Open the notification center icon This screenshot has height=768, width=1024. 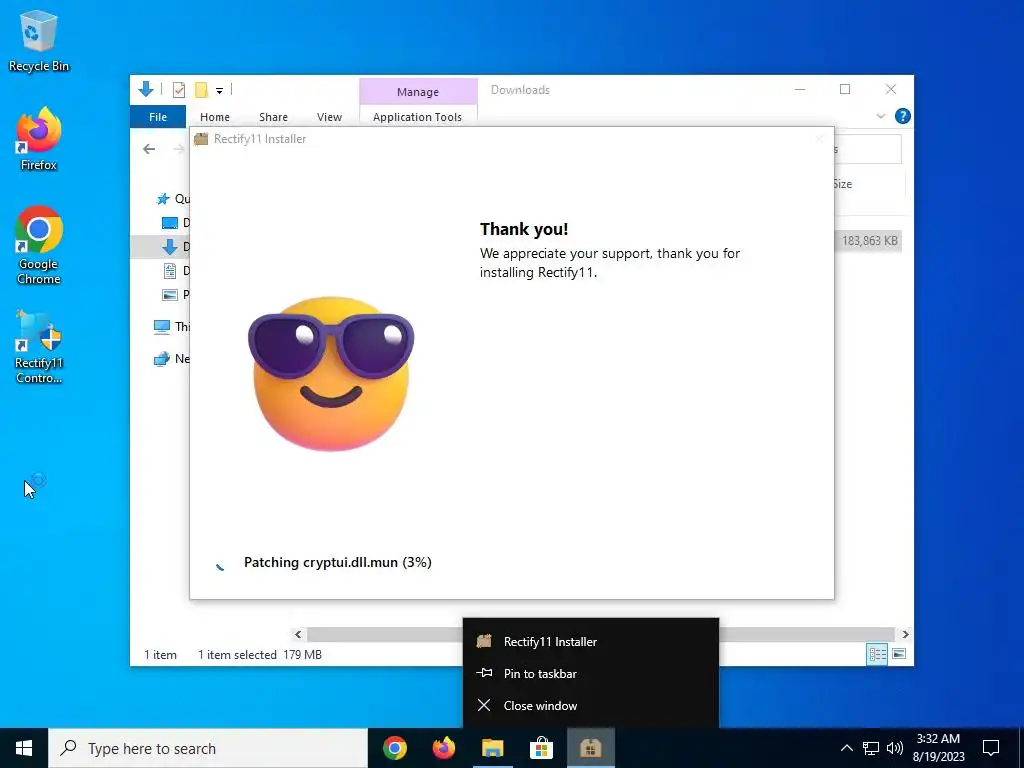tap(991, 748)
